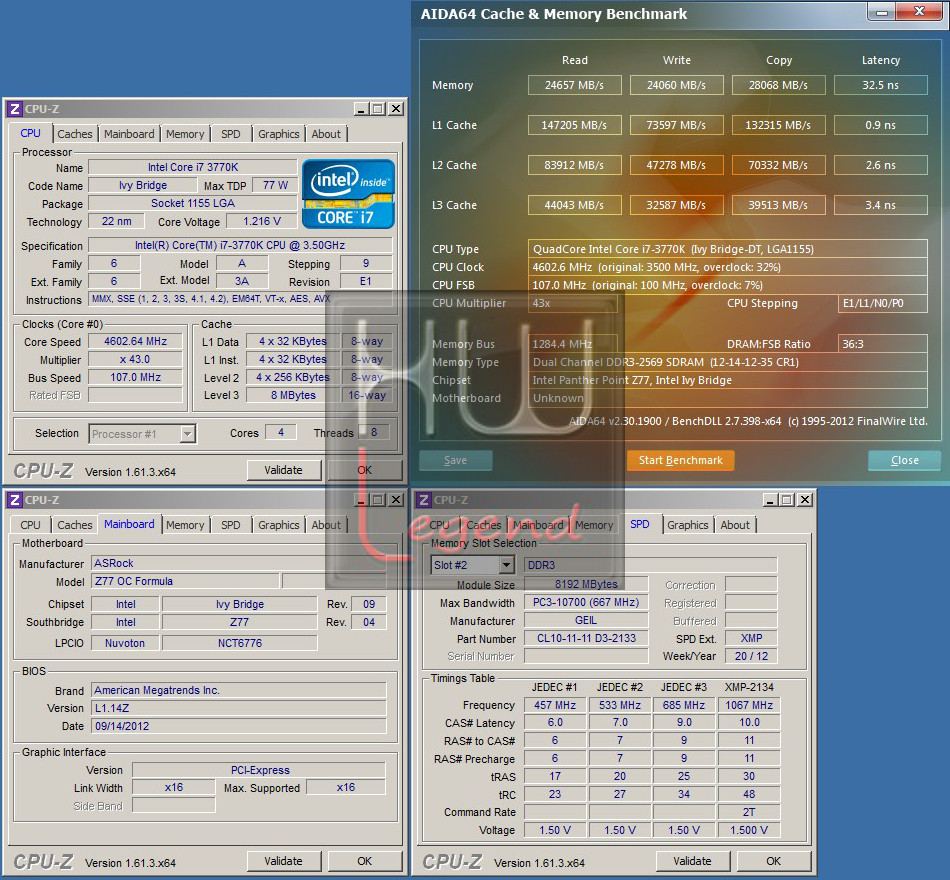The height and width of the screenshot is (880, 950).
Task: Click the LPCIO chip NCT6776
Action: [x=239, y=643]
